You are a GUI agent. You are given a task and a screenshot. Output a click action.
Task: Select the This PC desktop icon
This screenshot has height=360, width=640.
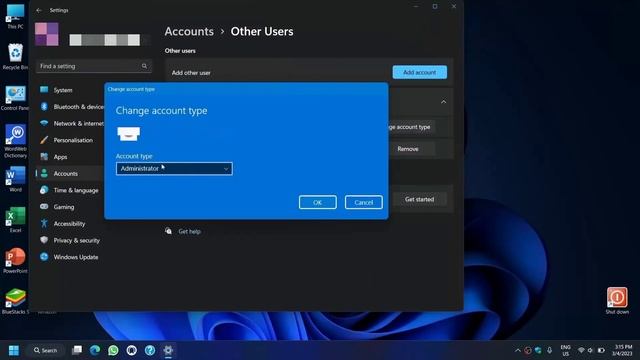[15, 16]
